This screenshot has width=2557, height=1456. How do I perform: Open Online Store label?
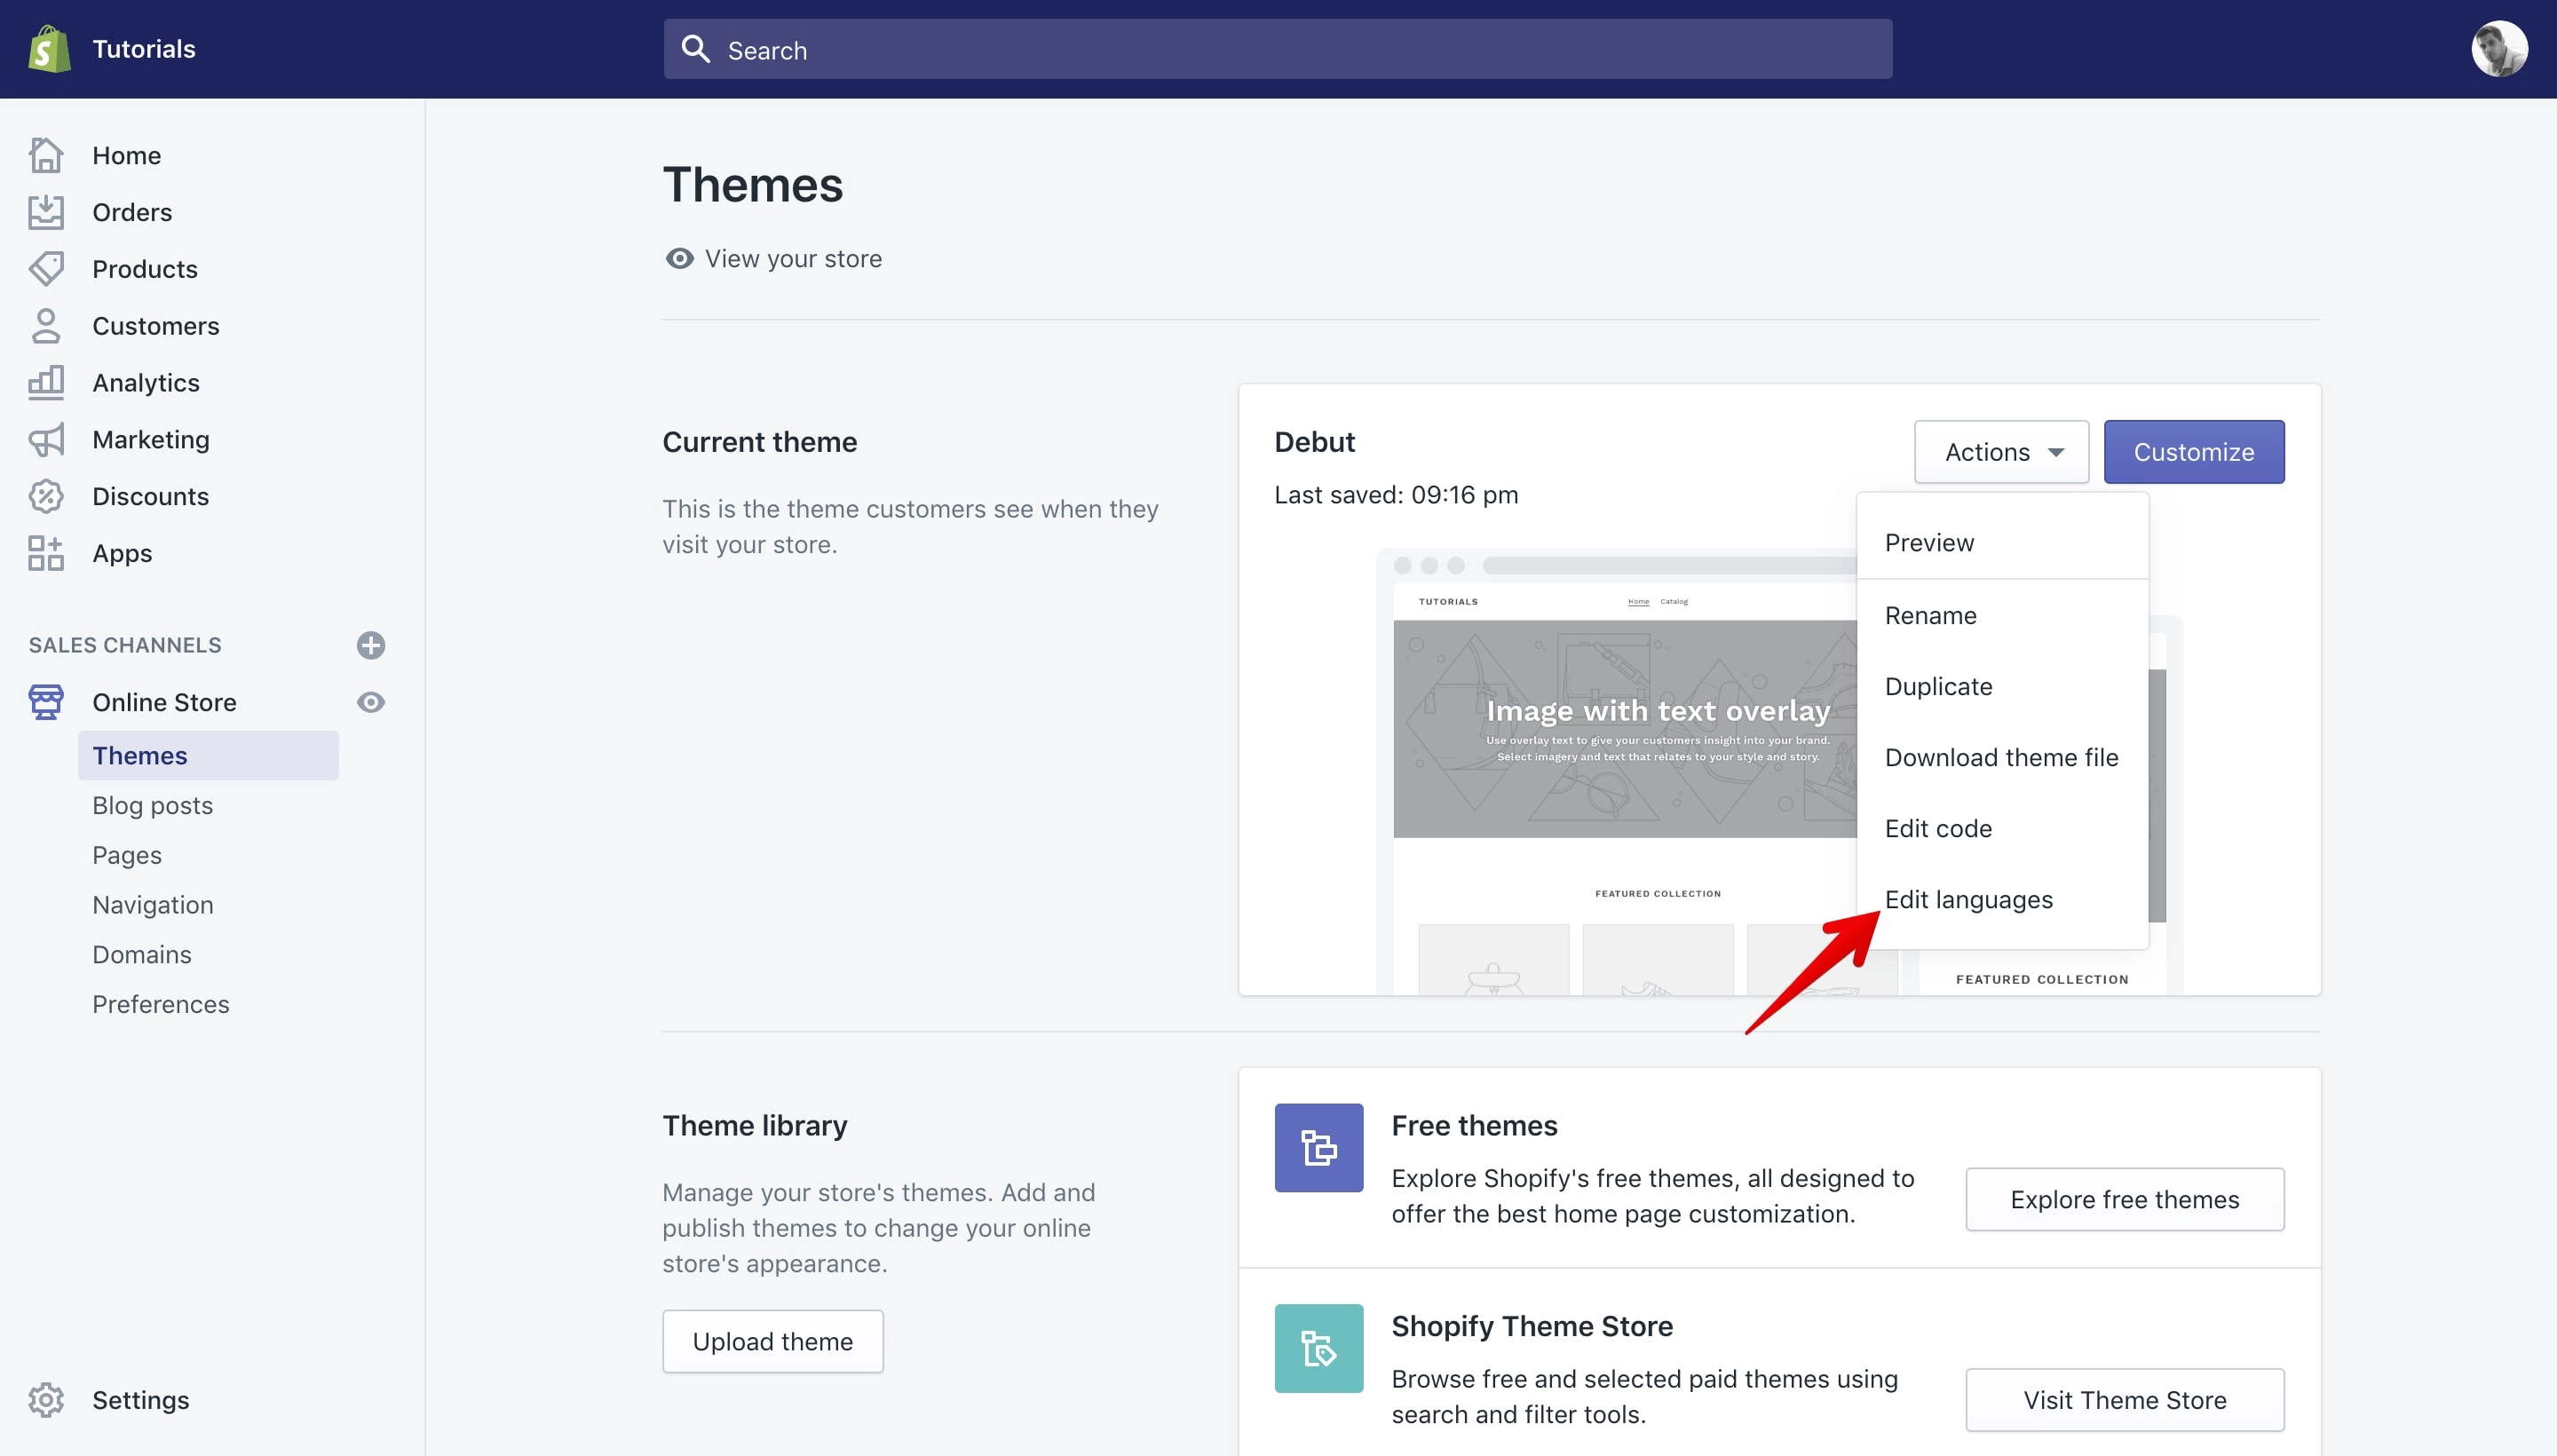coord(164,702)
